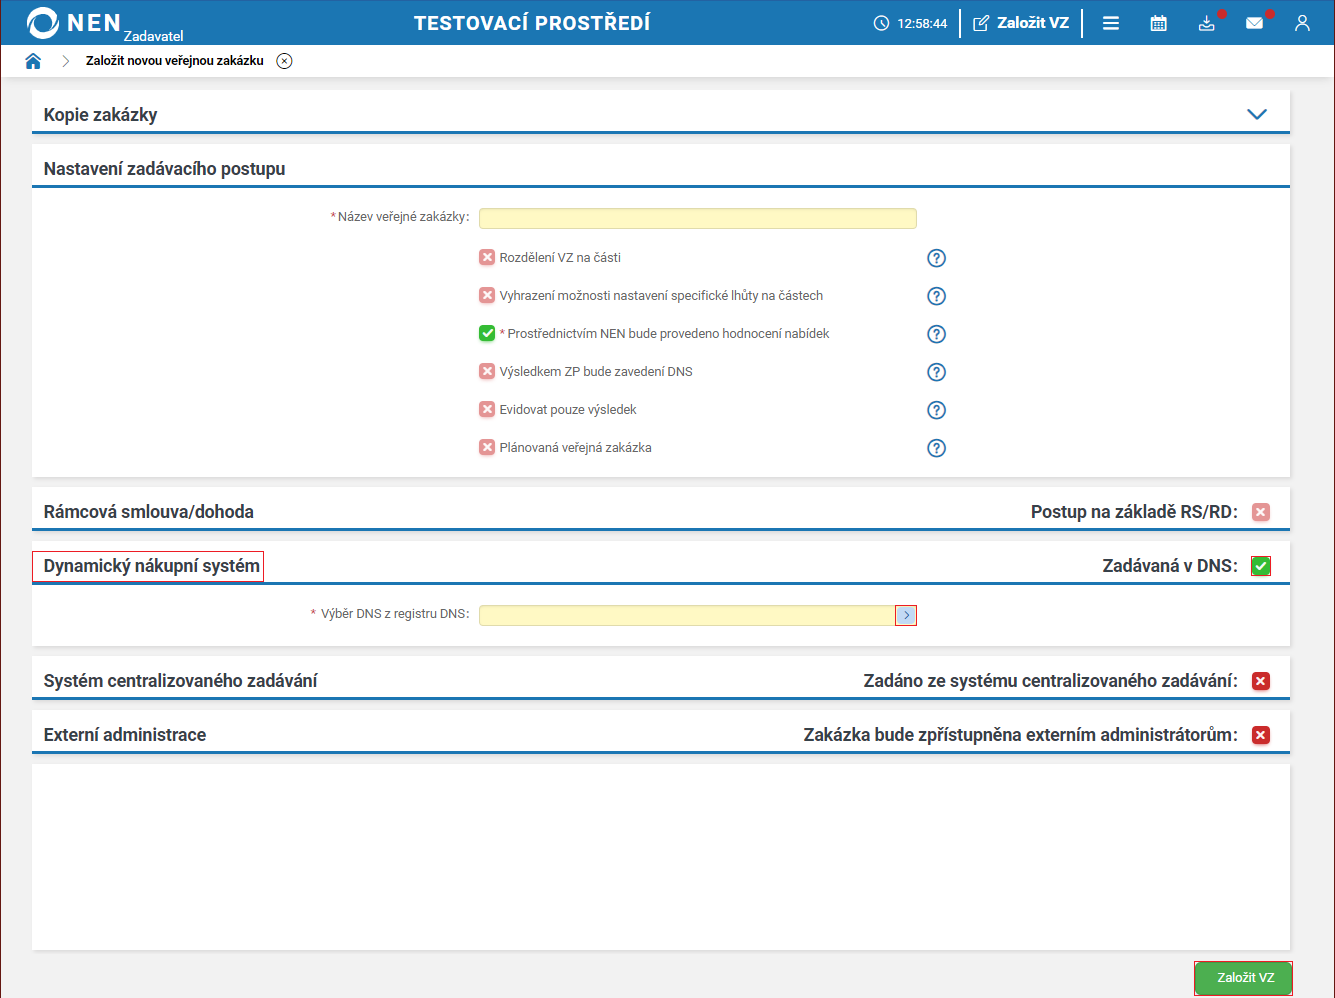Click Založit VZ in the top header
Screen dimensions: 1335x998
point(1021,23)
